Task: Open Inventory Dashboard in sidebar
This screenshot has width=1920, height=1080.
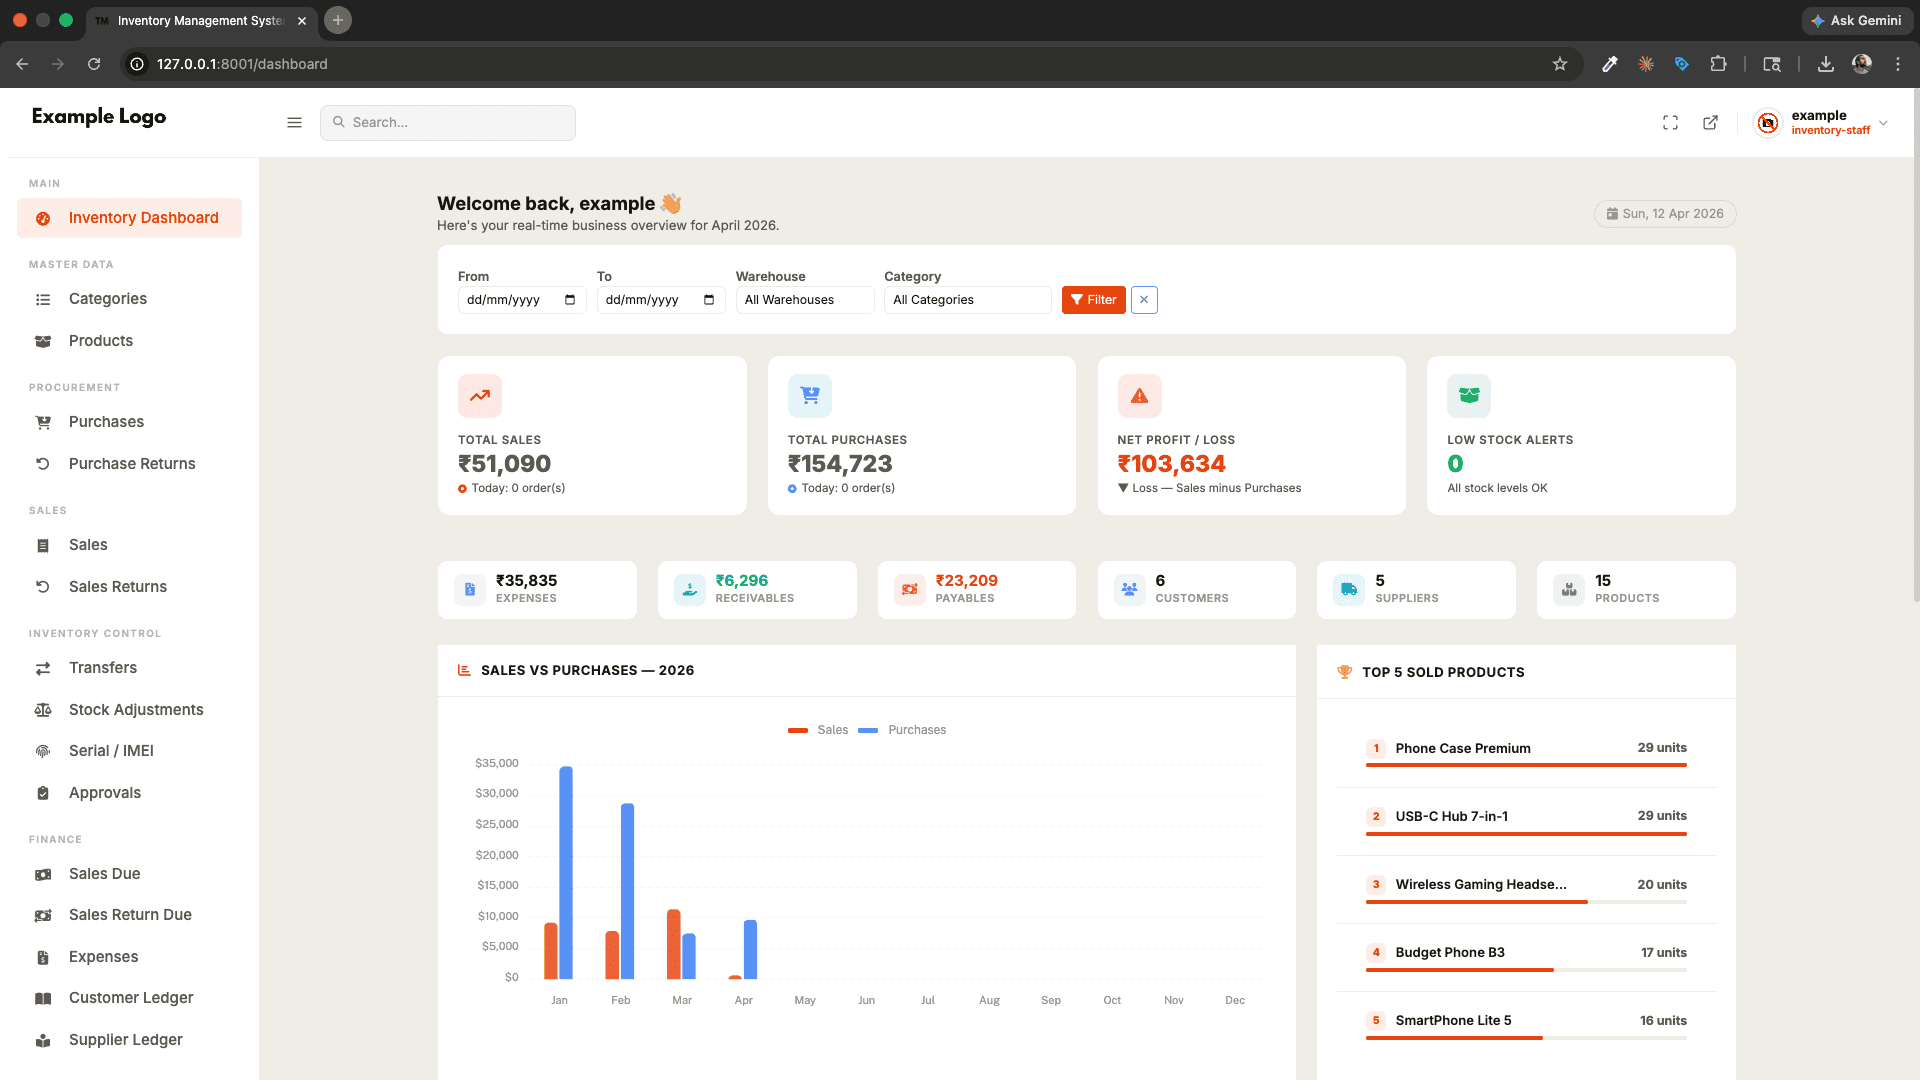Action: tap(129, 218)
